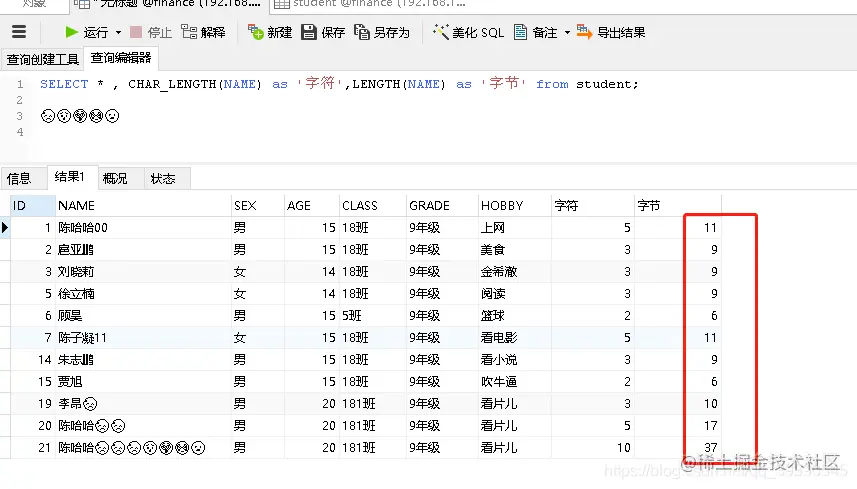Click the Stop (停止) button

(151, 32)
